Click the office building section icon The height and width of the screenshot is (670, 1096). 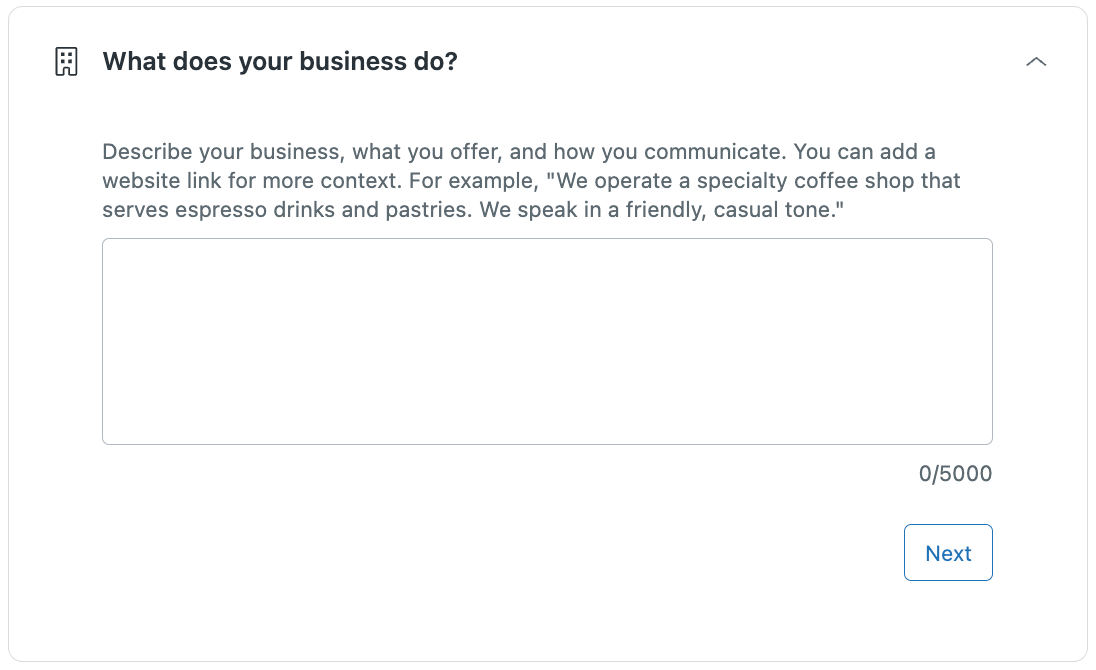(x=65, y=62)
